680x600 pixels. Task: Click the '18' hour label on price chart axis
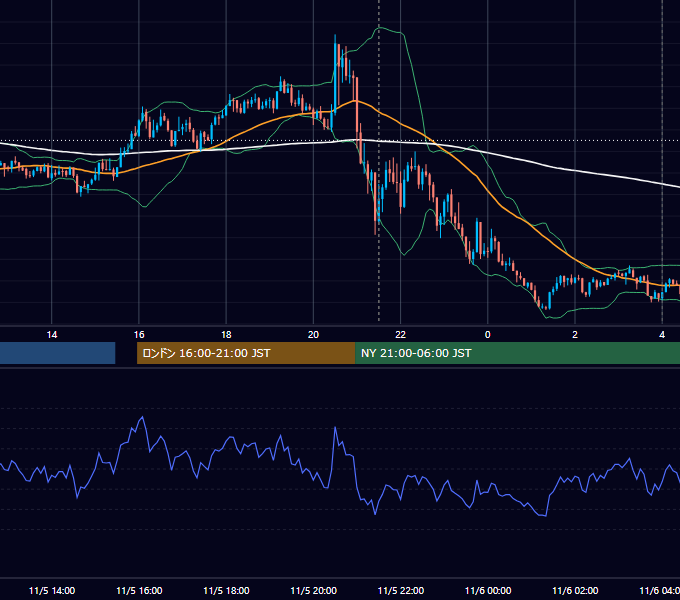pos(226,335)
